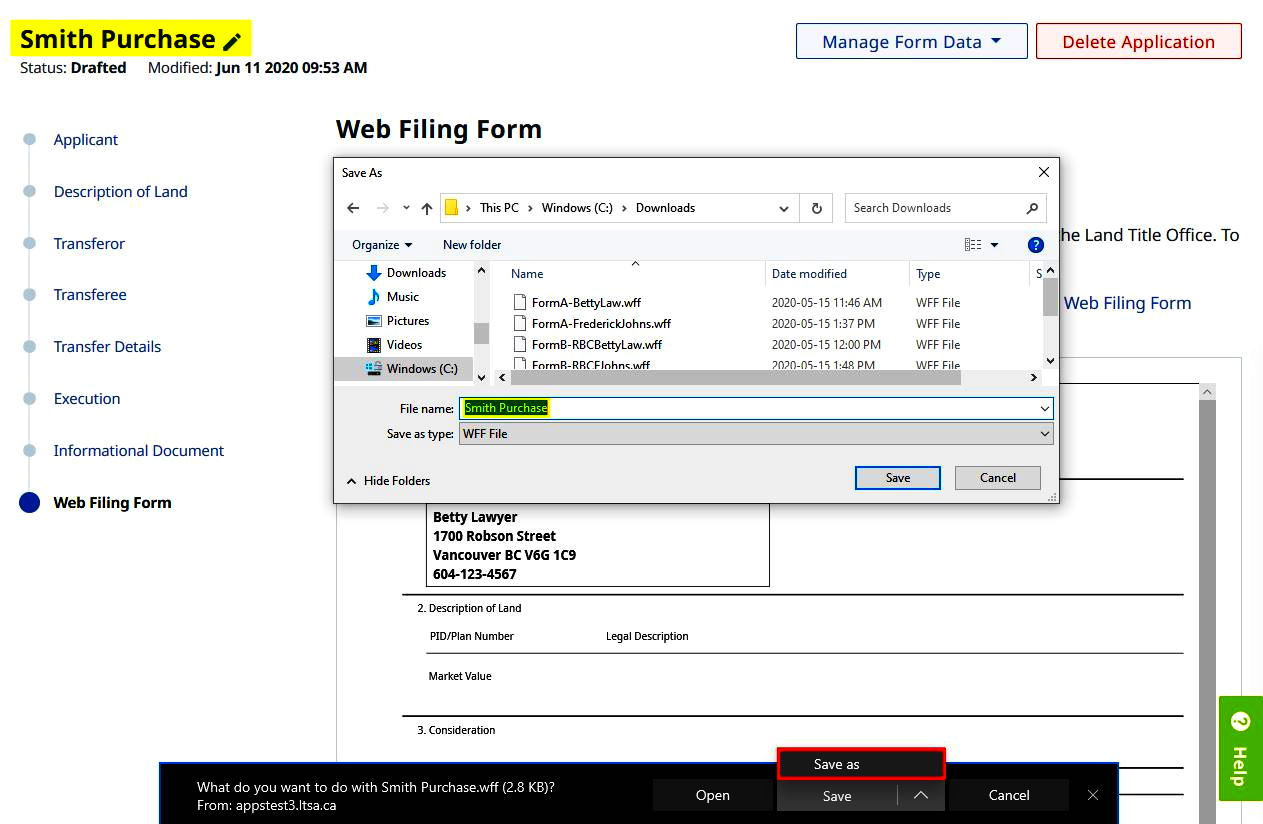Screen dimensions: 1263x824
Task: Refresh the Downloads folder listing
Action: point(816,208)
